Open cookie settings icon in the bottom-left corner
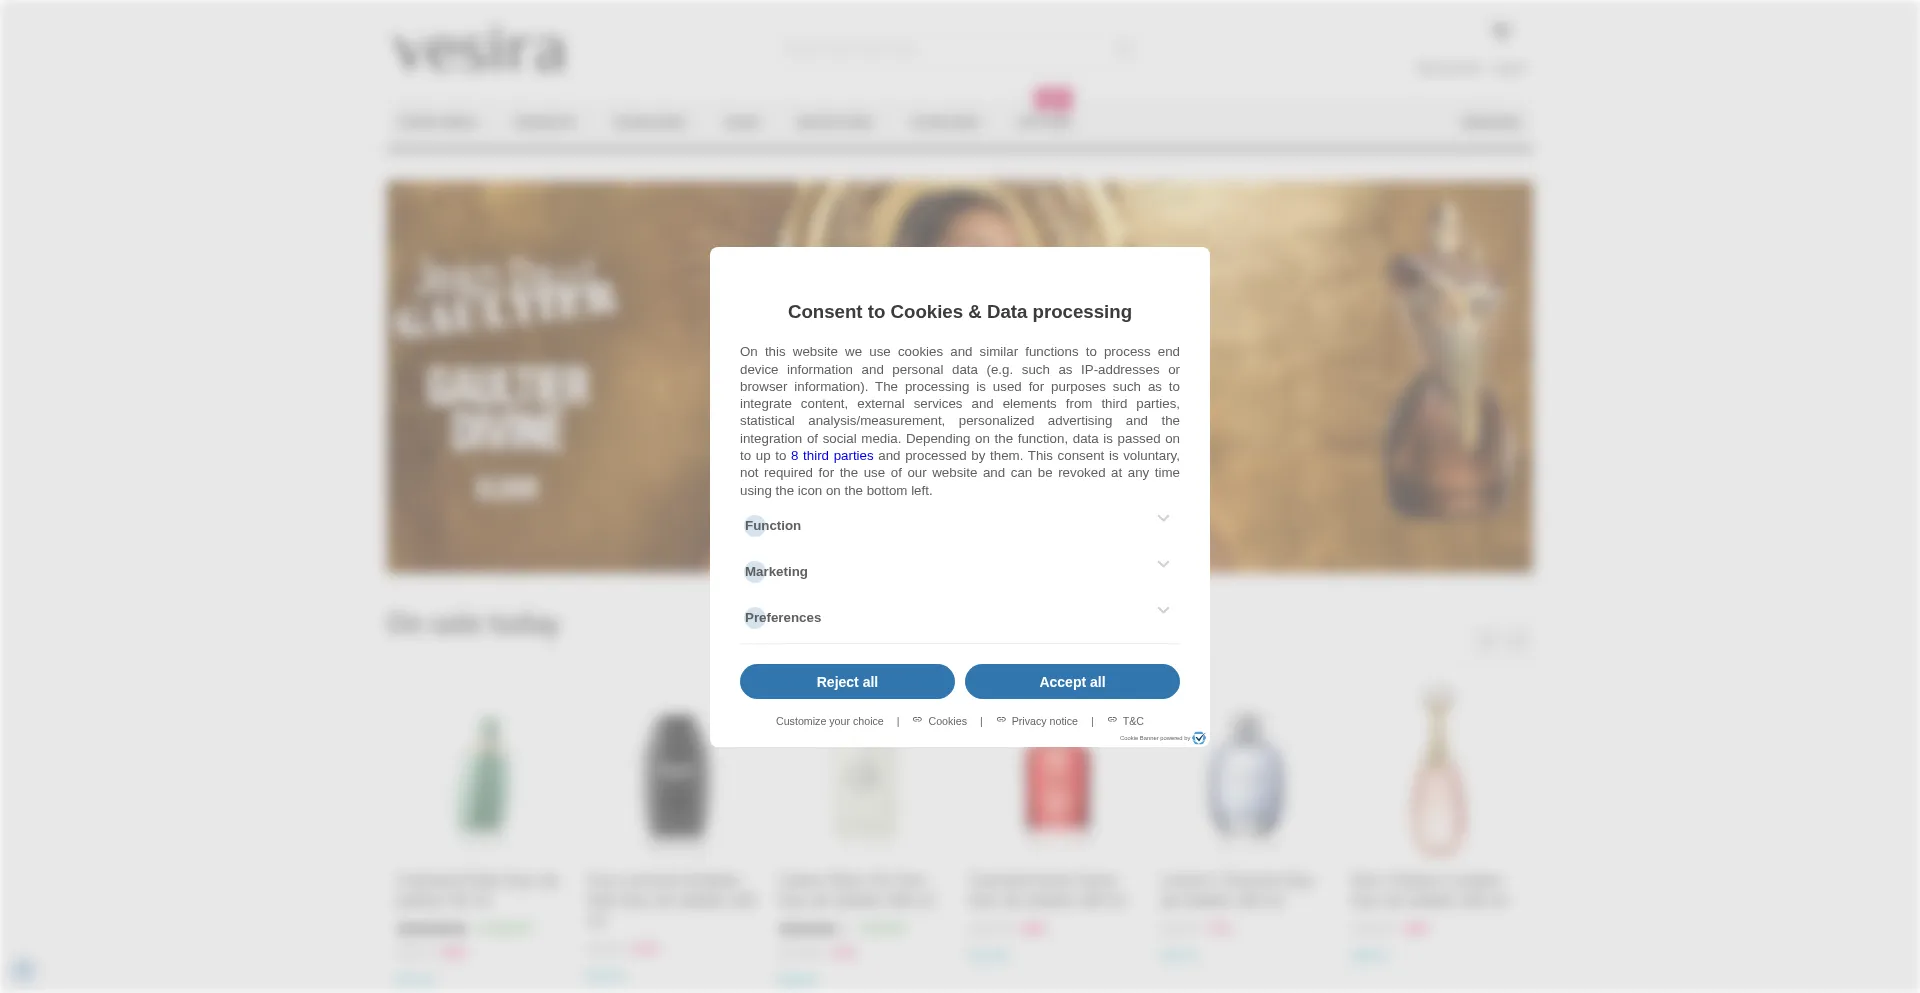 pyautogui.click(x=23, y=970)
